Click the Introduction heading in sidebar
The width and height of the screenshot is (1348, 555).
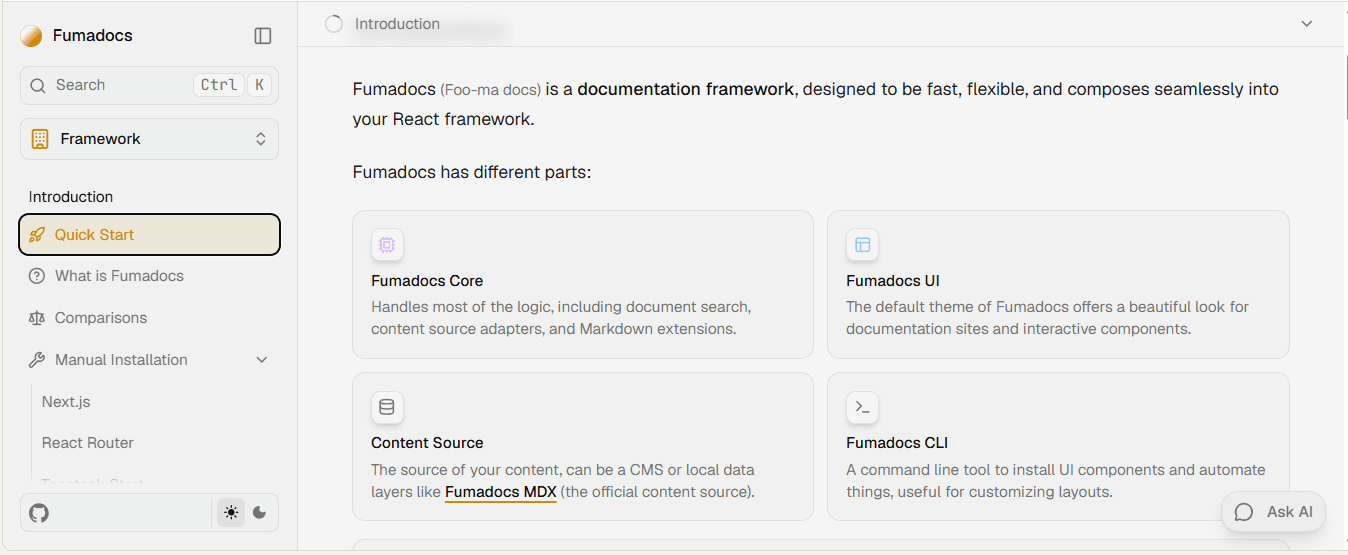(x=71, y=197)
